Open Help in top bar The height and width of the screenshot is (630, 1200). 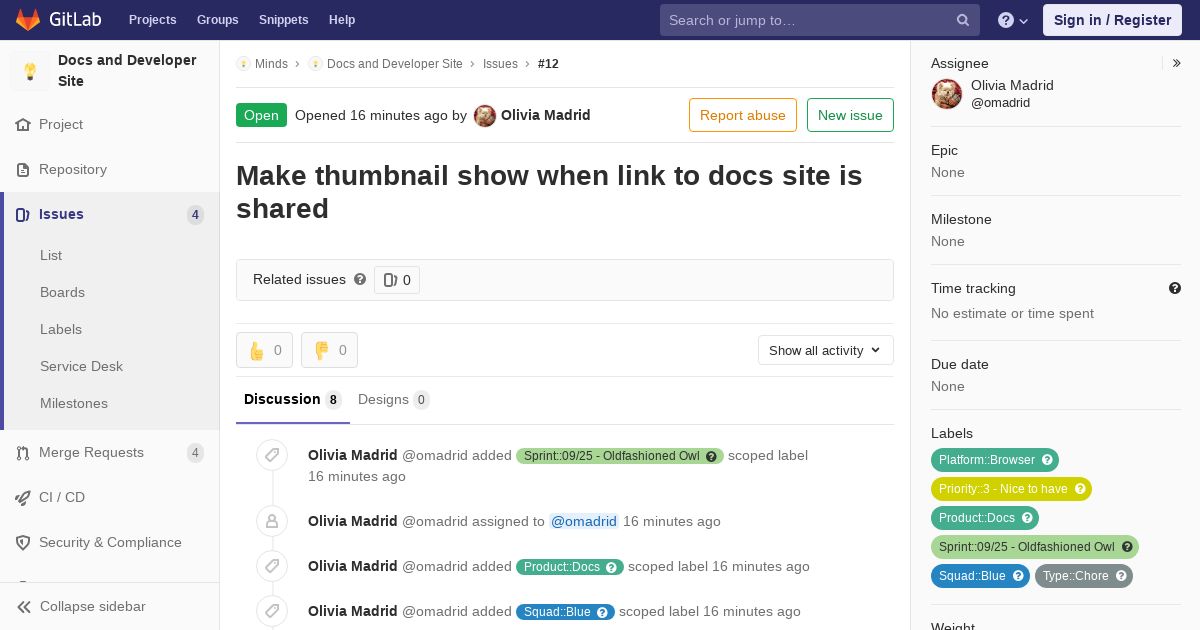(342, 20)
